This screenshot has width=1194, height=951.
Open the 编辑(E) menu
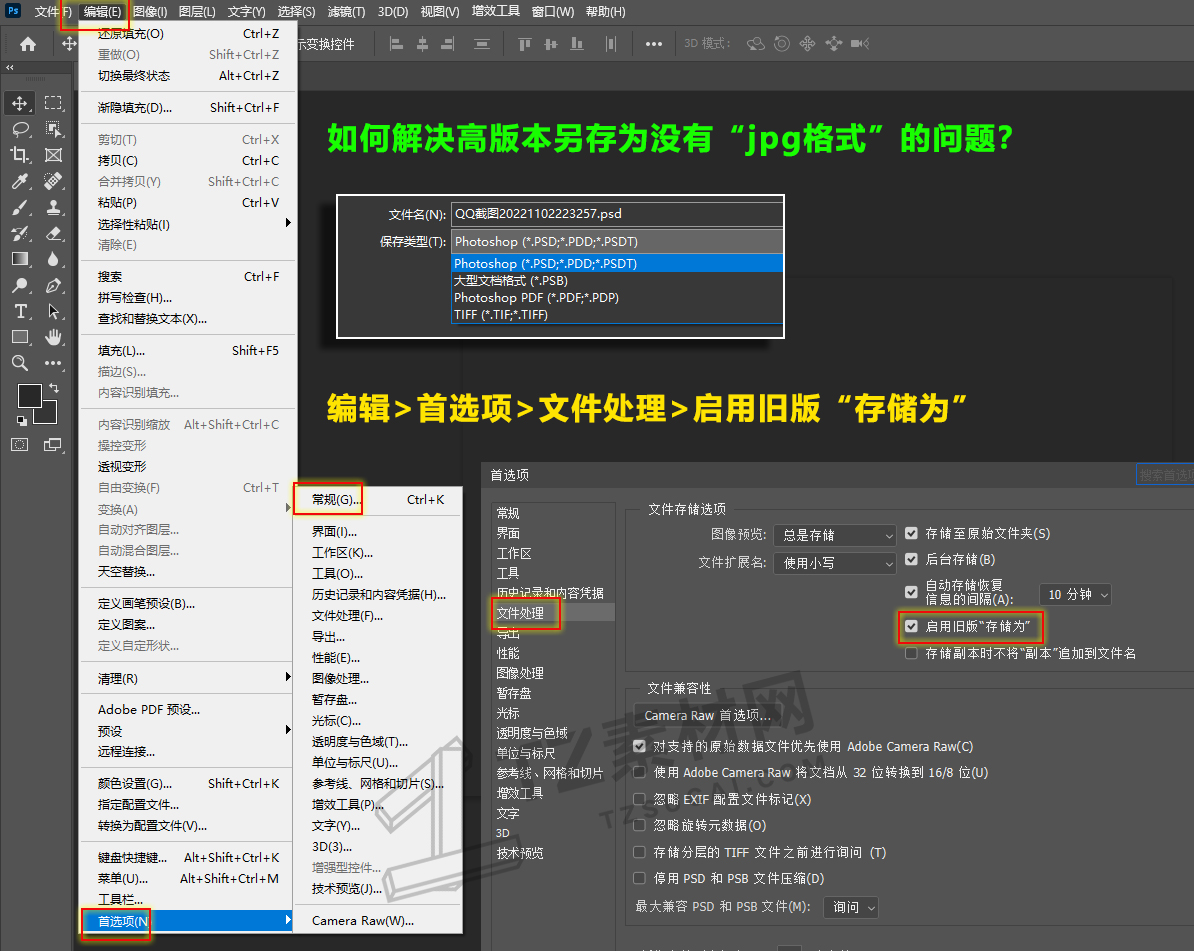tap(102, 11)
